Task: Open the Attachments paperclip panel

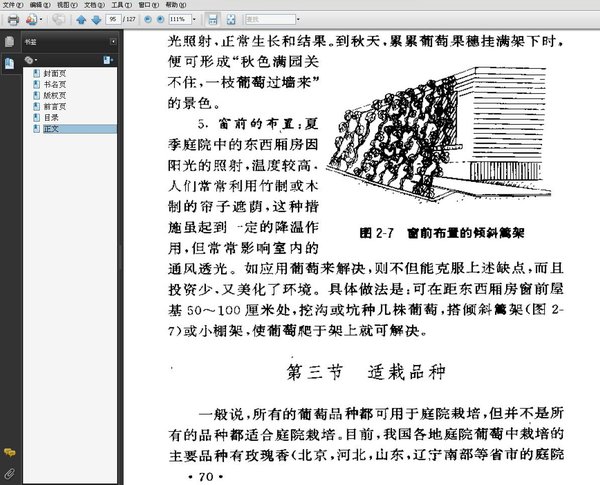Action: click(9, 474)
